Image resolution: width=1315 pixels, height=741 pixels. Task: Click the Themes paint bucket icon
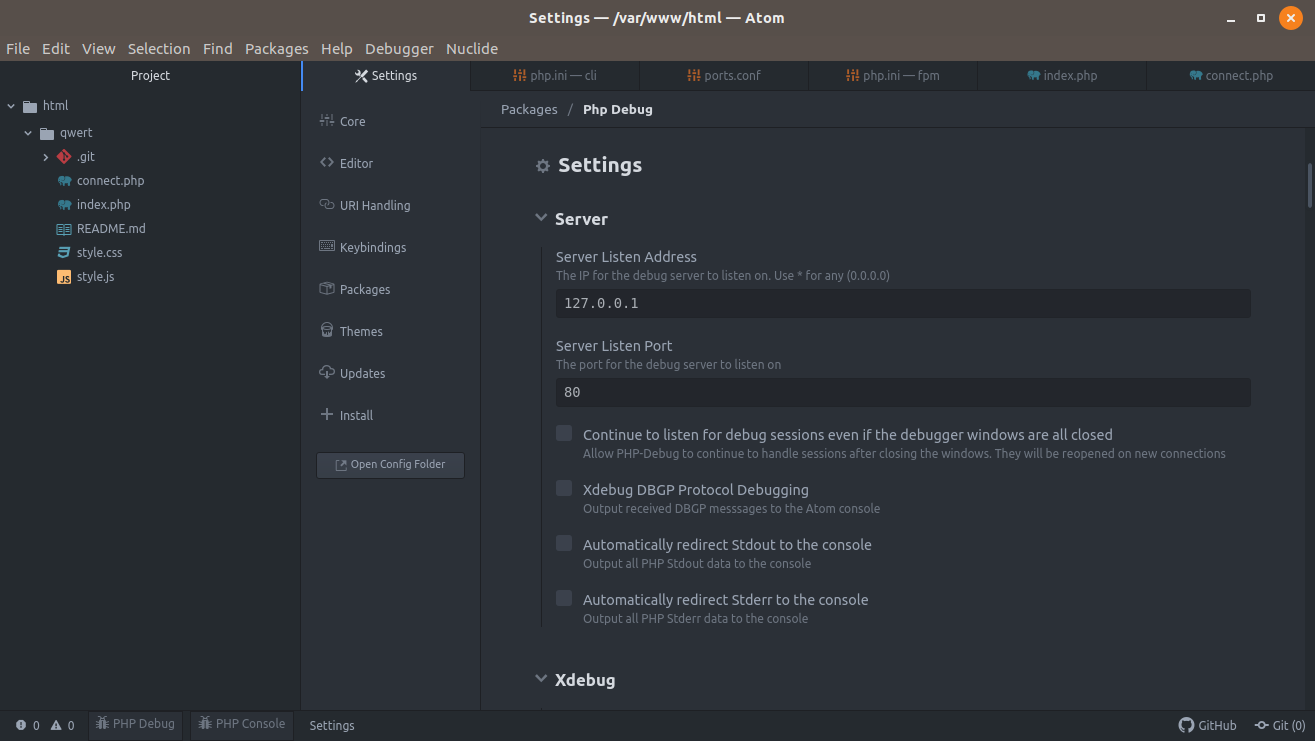[x=327, y=331]
